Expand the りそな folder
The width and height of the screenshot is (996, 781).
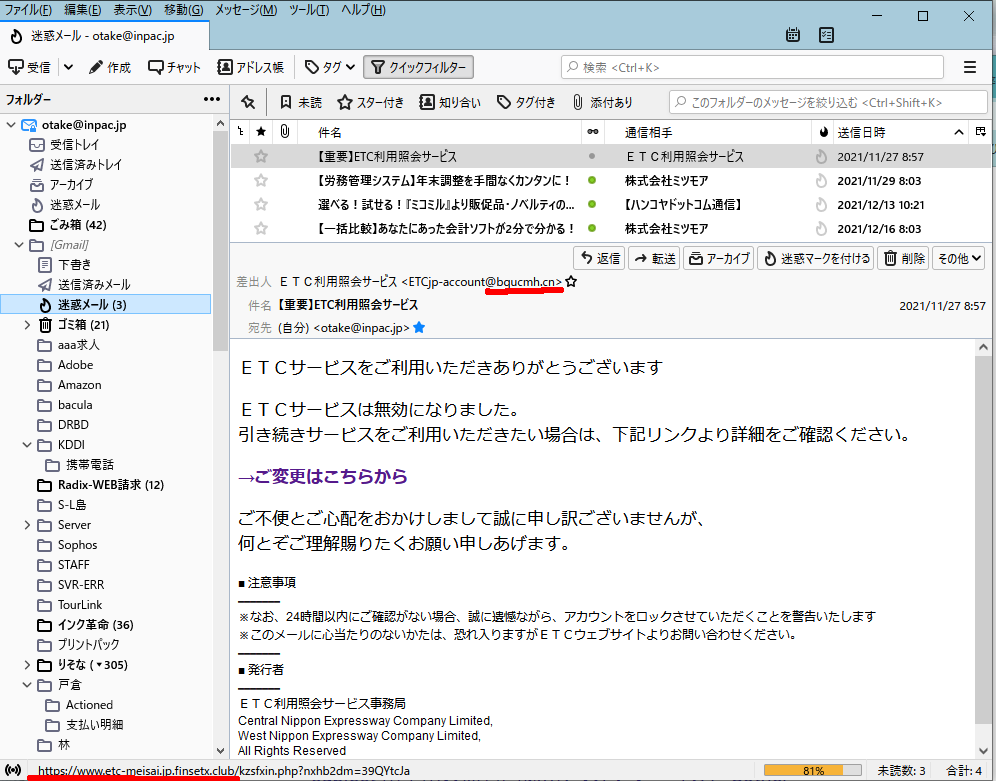tap(27, 665)
